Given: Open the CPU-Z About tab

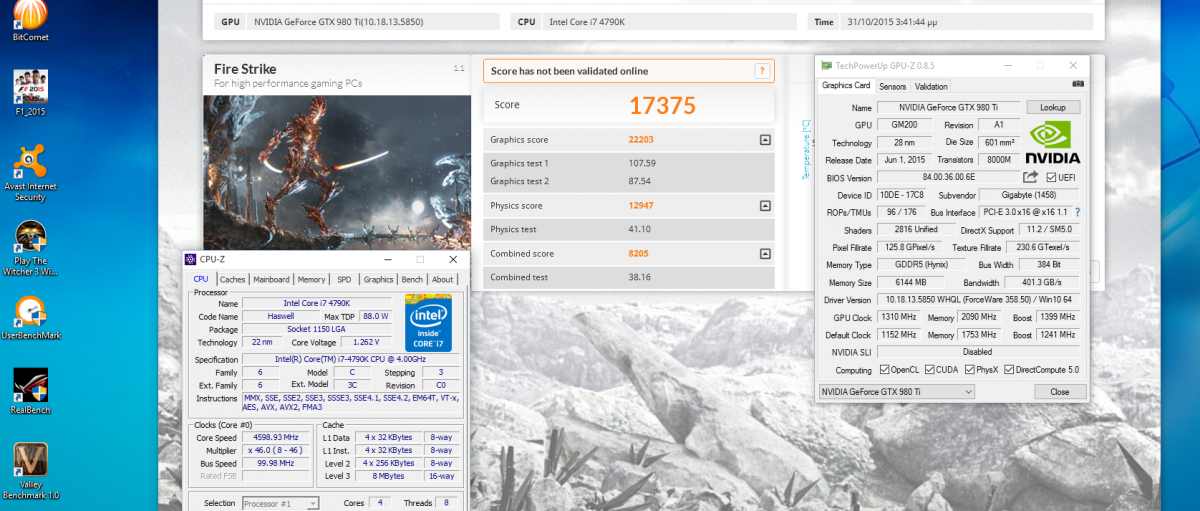Looking at the screenshot, I should (x=442, y=280).
